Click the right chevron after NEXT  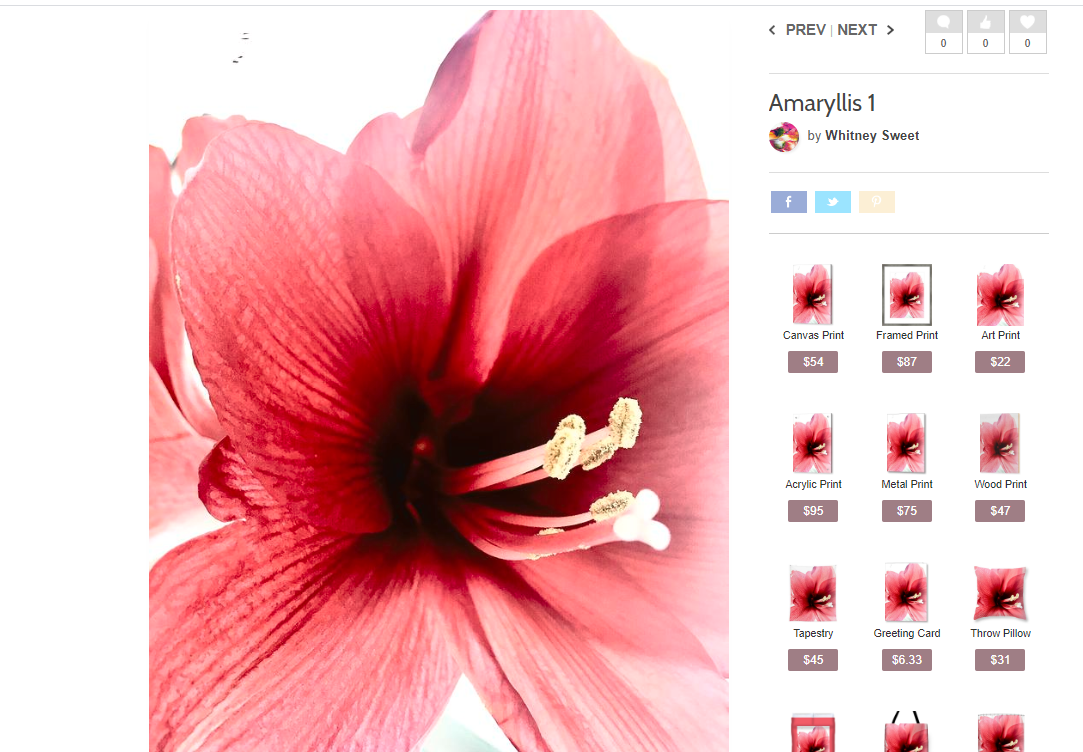pos(890,30)
